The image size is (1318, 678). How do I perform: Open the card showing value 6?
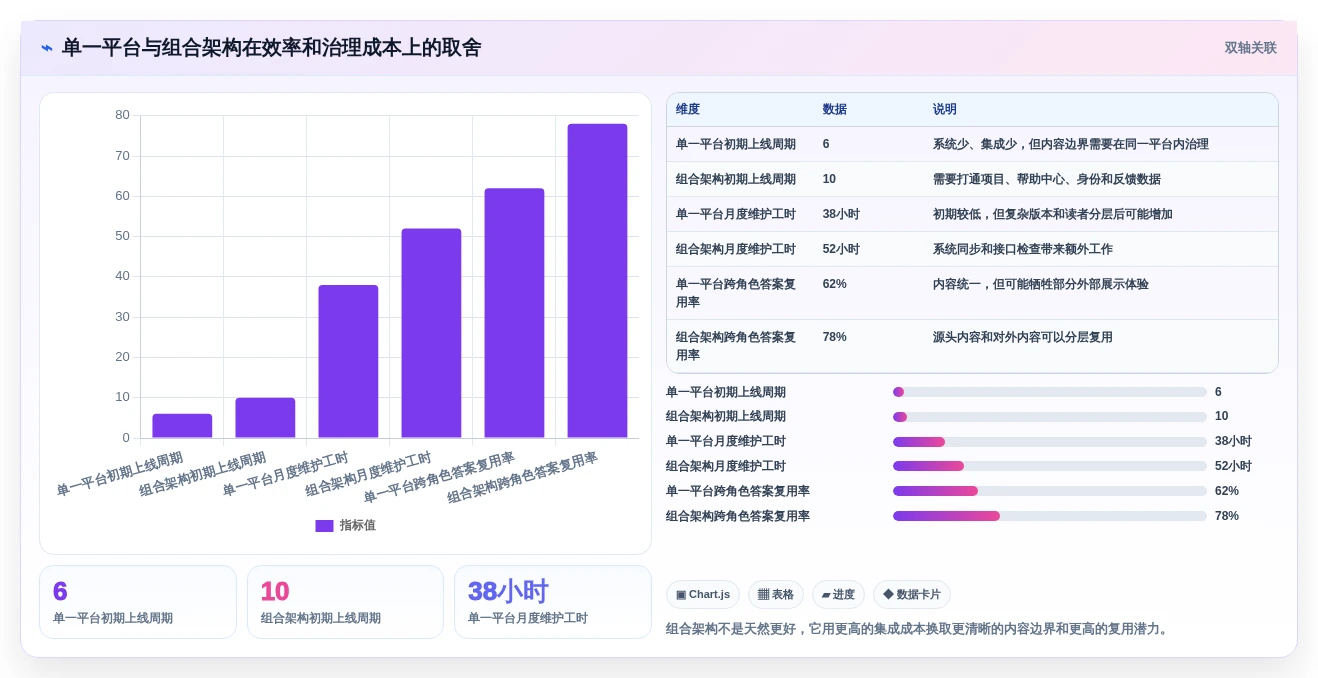coord(138,602)
